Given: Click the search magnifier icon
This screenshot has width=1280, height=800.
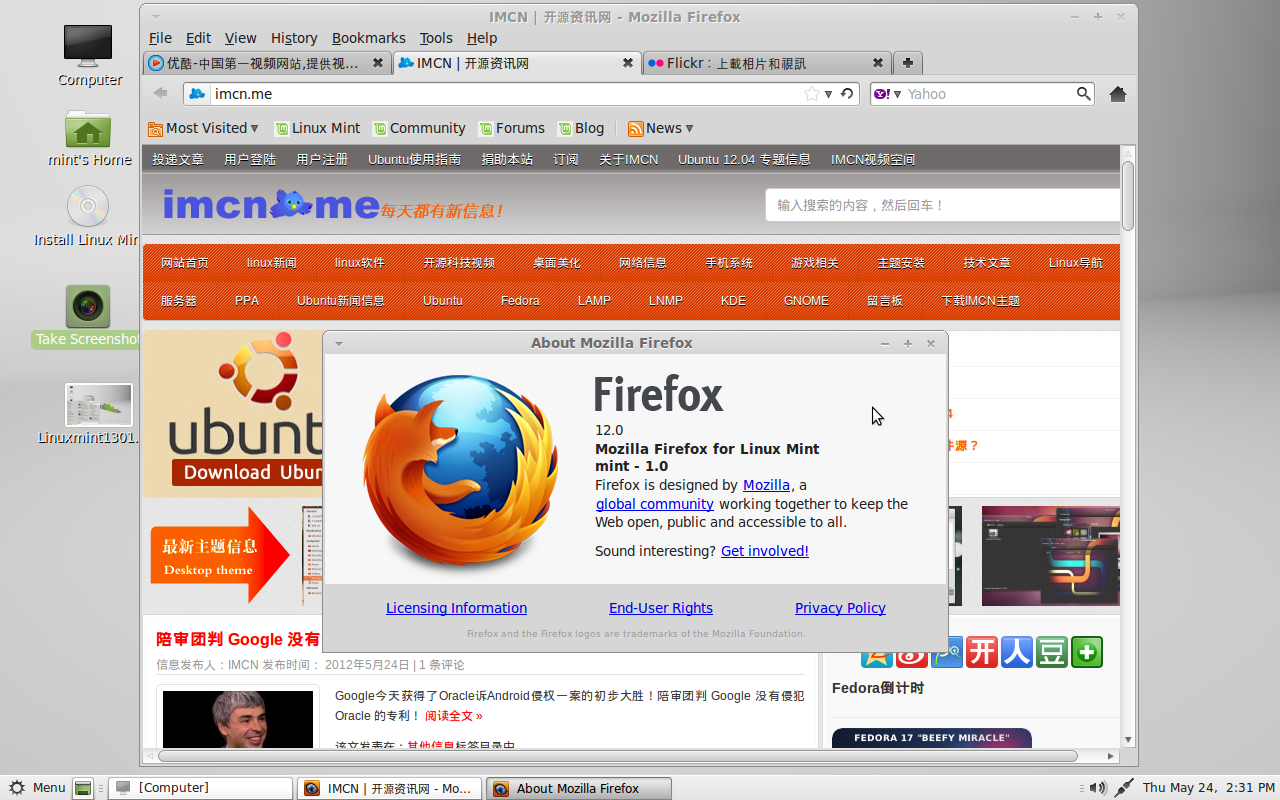Looking at the screenshot, I should pos(1083,94).
